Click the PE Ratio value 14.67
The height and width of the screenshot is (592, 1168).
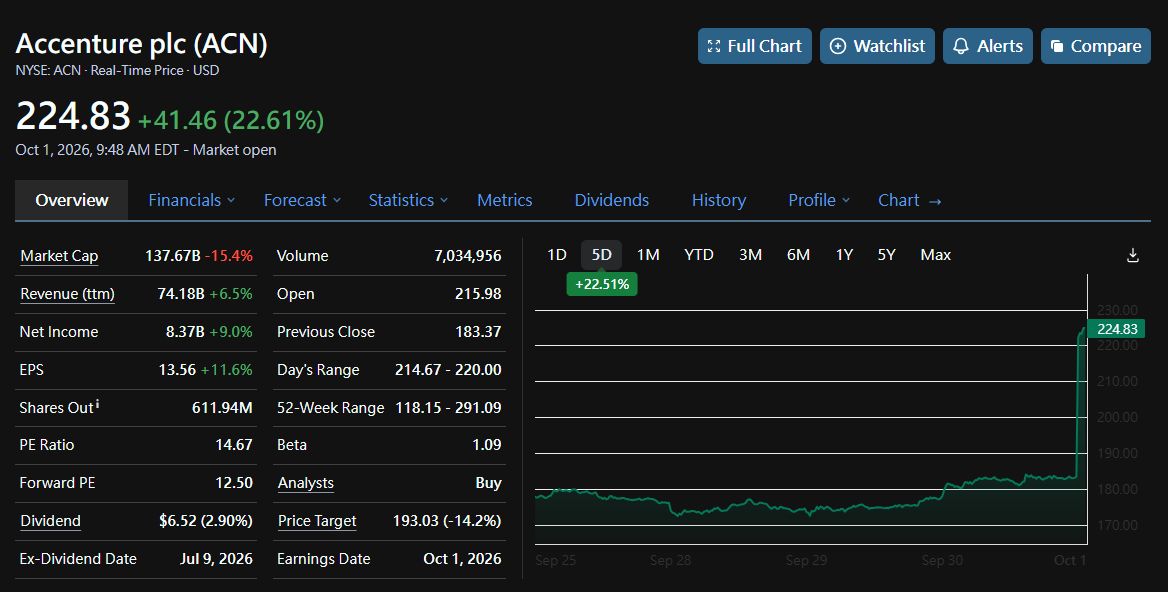click(234, 445)
